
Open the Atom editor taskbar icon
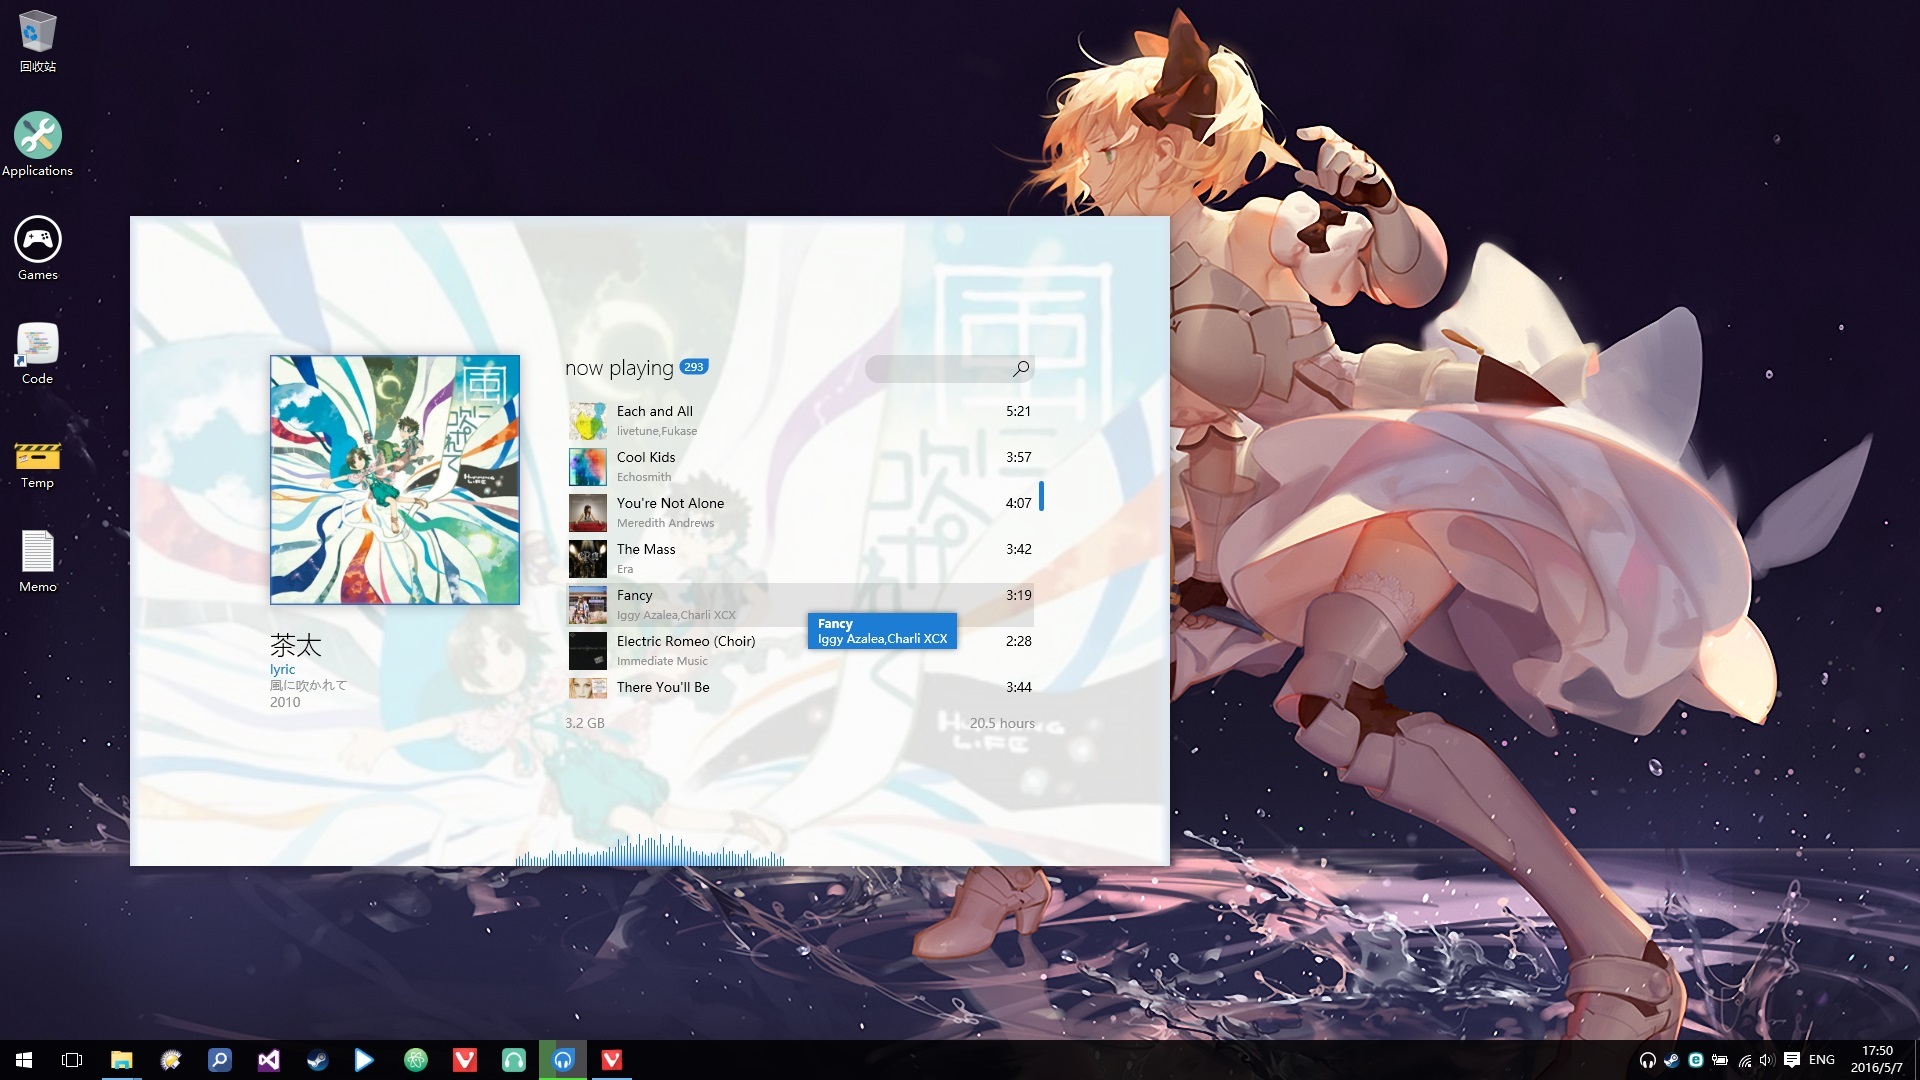416,1060
